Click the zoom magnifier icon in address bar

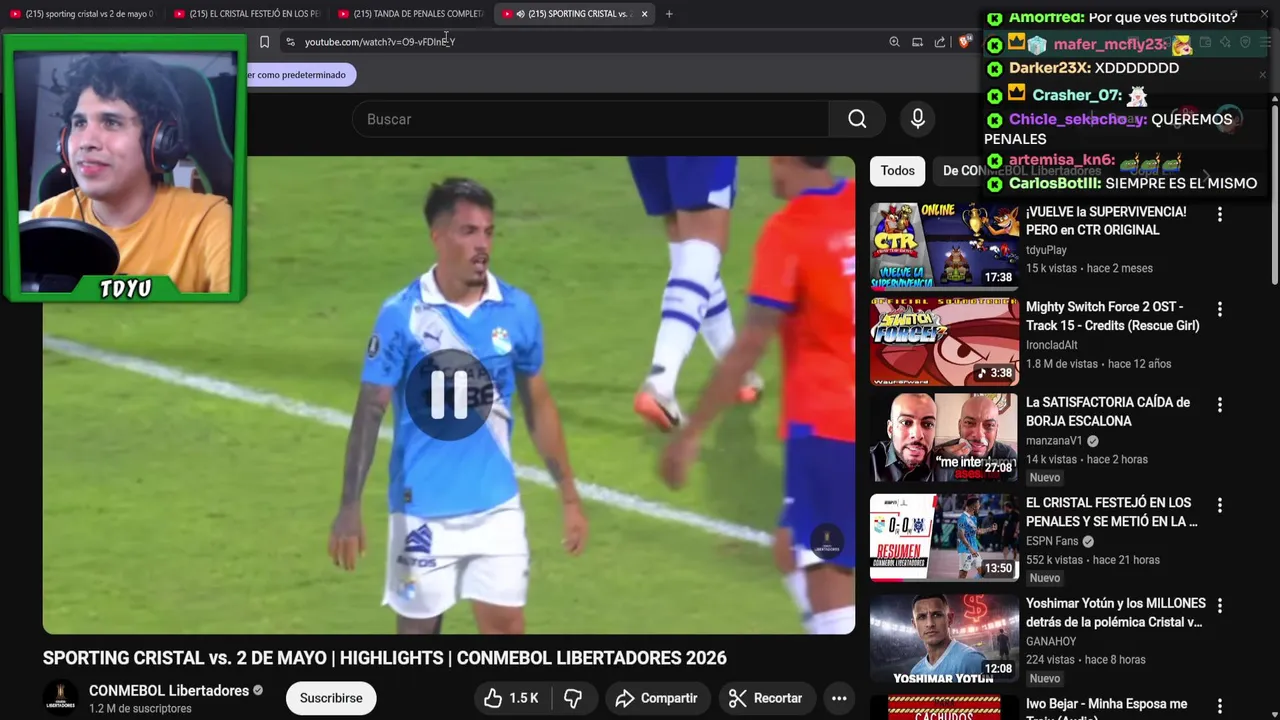coord(894,42)
